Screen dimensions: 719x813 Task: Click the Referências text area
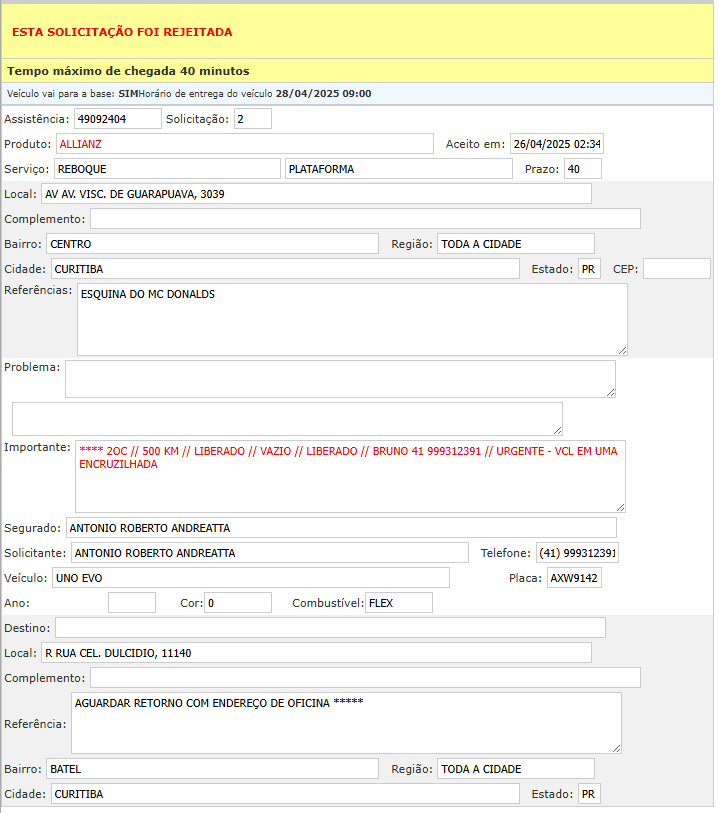tap(352, 319)
